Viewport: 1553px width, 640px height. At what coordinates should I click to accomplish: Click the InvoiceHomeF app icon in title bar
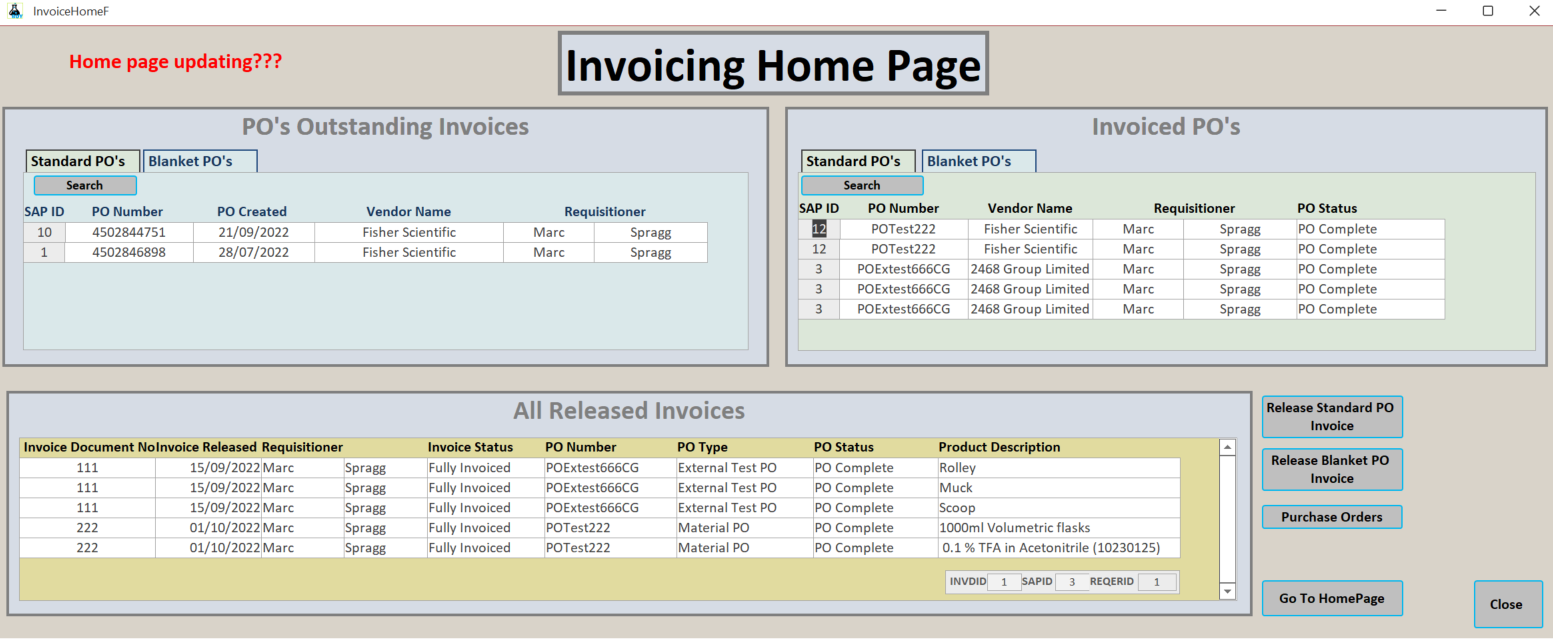tap(14, 11)
